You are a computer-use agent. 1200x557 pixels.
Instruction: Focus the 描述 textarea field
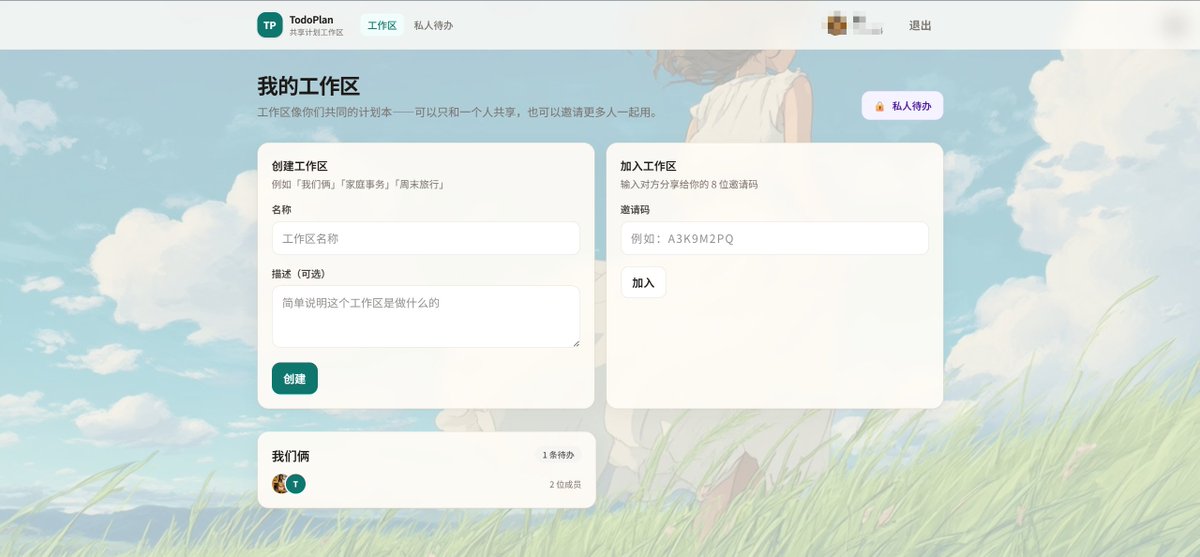click(x=426, y=317)
